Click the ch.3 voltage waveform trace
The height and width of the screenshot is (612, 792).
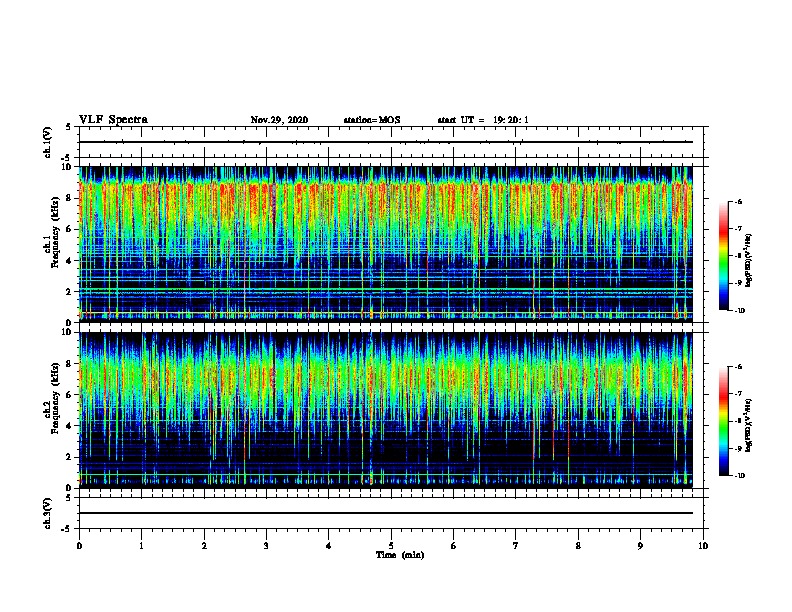pos(385,513)
